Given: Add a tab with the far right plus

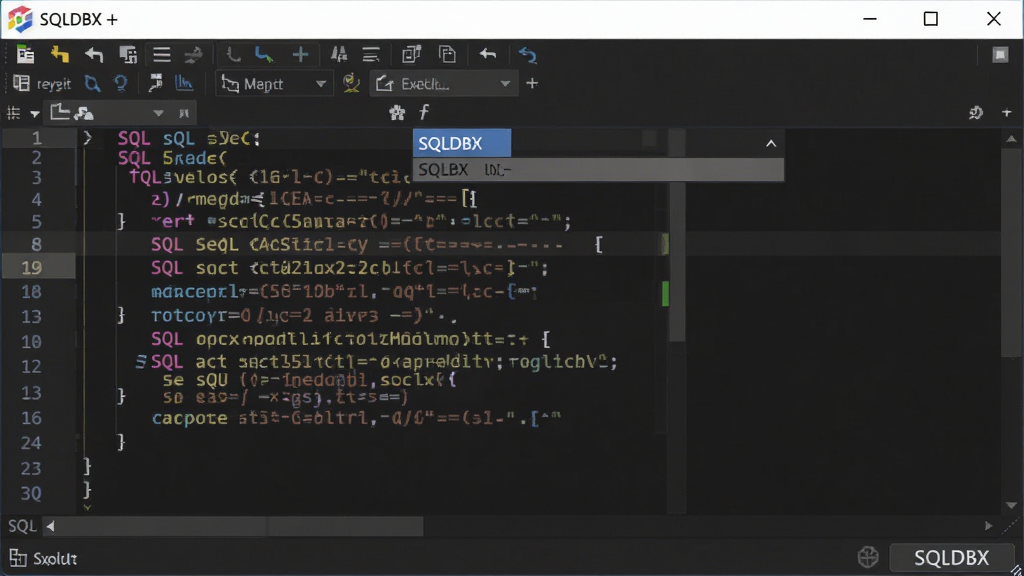Looking at the screenshot, I should point(1006,113).
